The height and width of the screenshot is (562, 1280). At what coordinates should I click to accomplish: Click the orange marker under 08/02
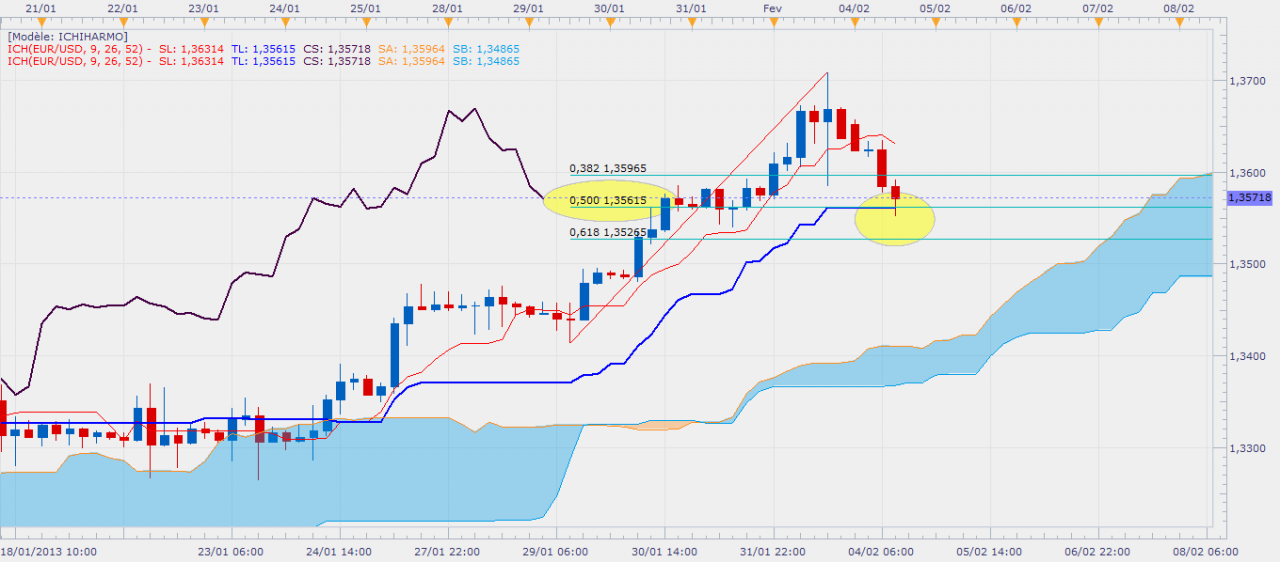[1180, 20]
